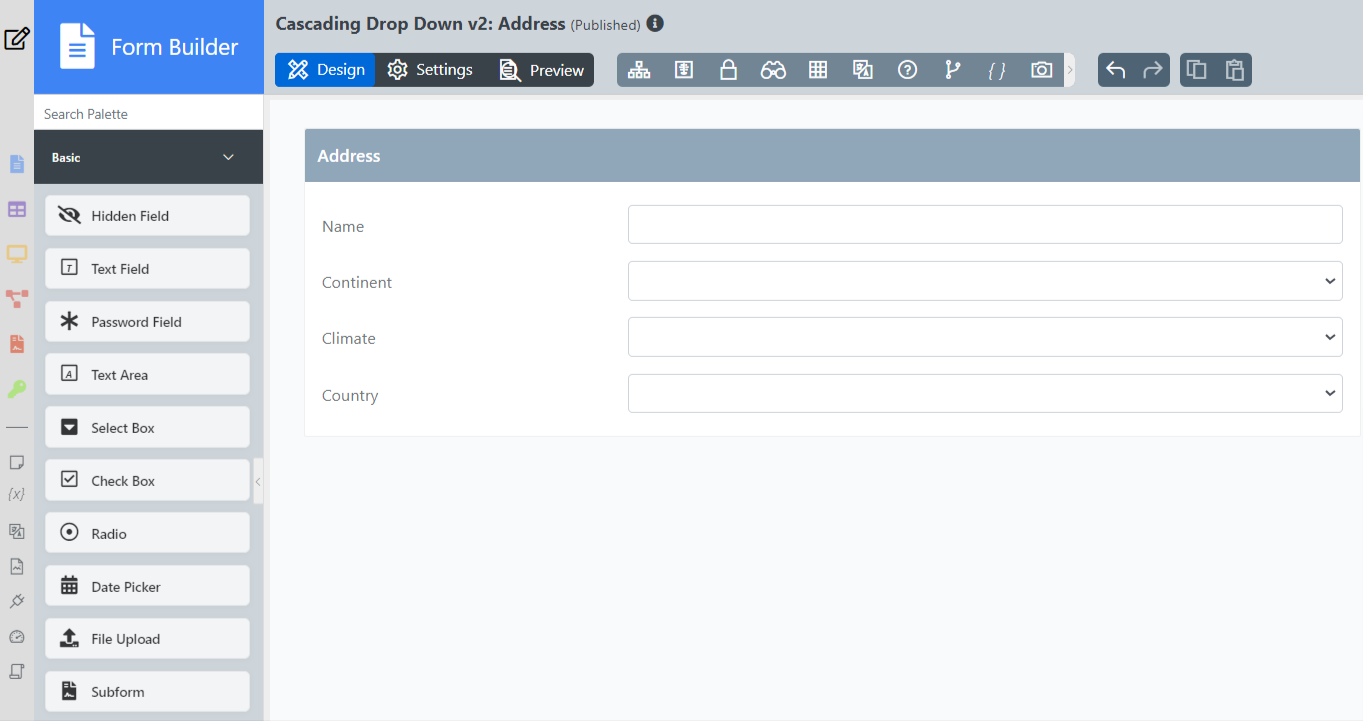
Task: Open the curly braces JSON toolbar icon
Action: click(996, 70)
